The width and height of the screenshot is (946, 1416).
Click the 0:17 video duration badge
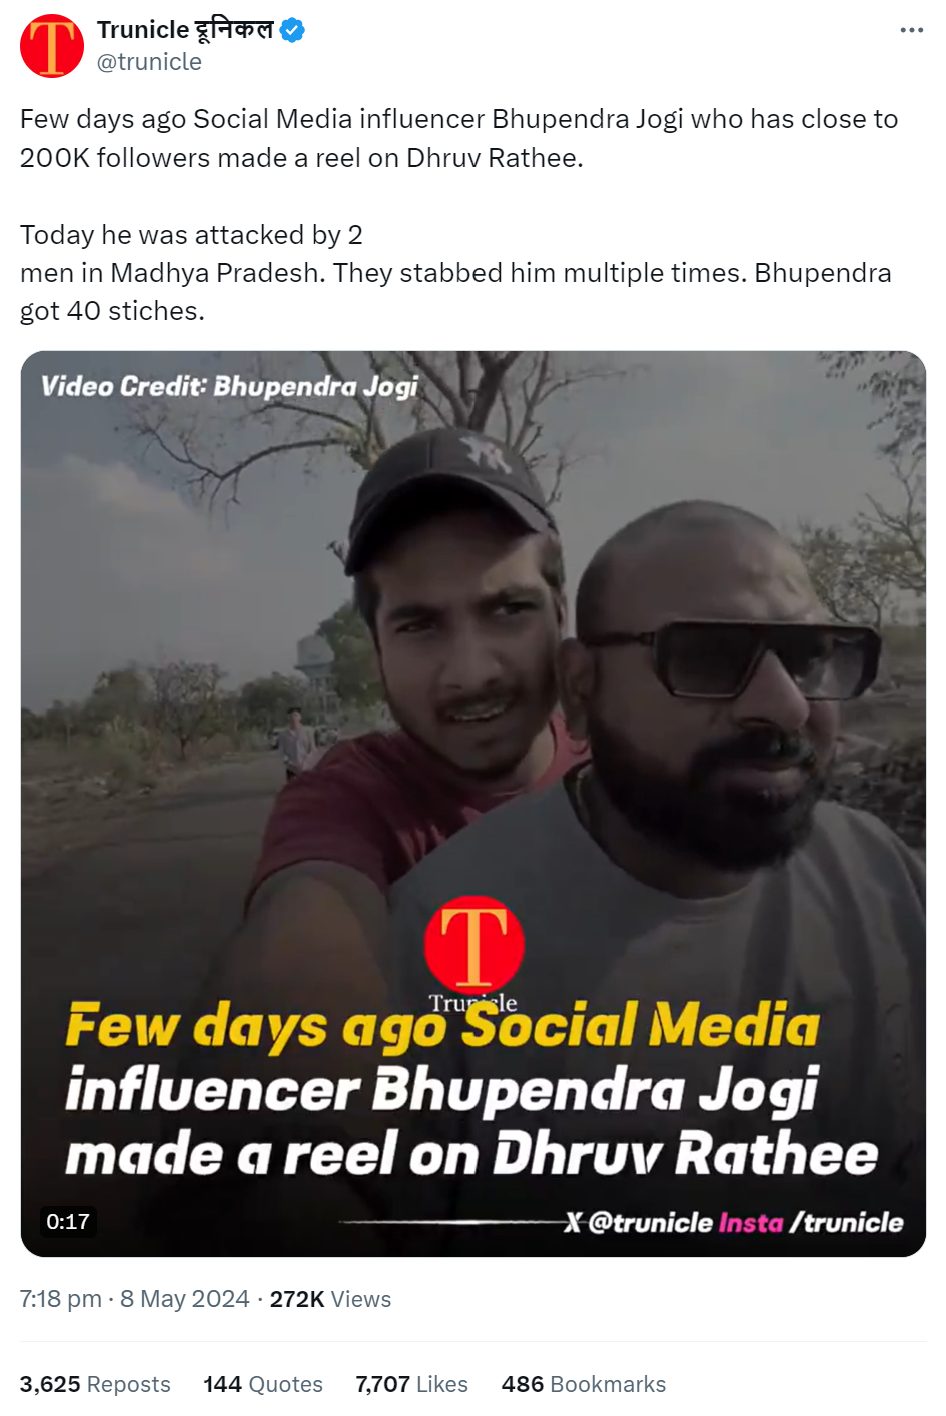click(68, 1221)
